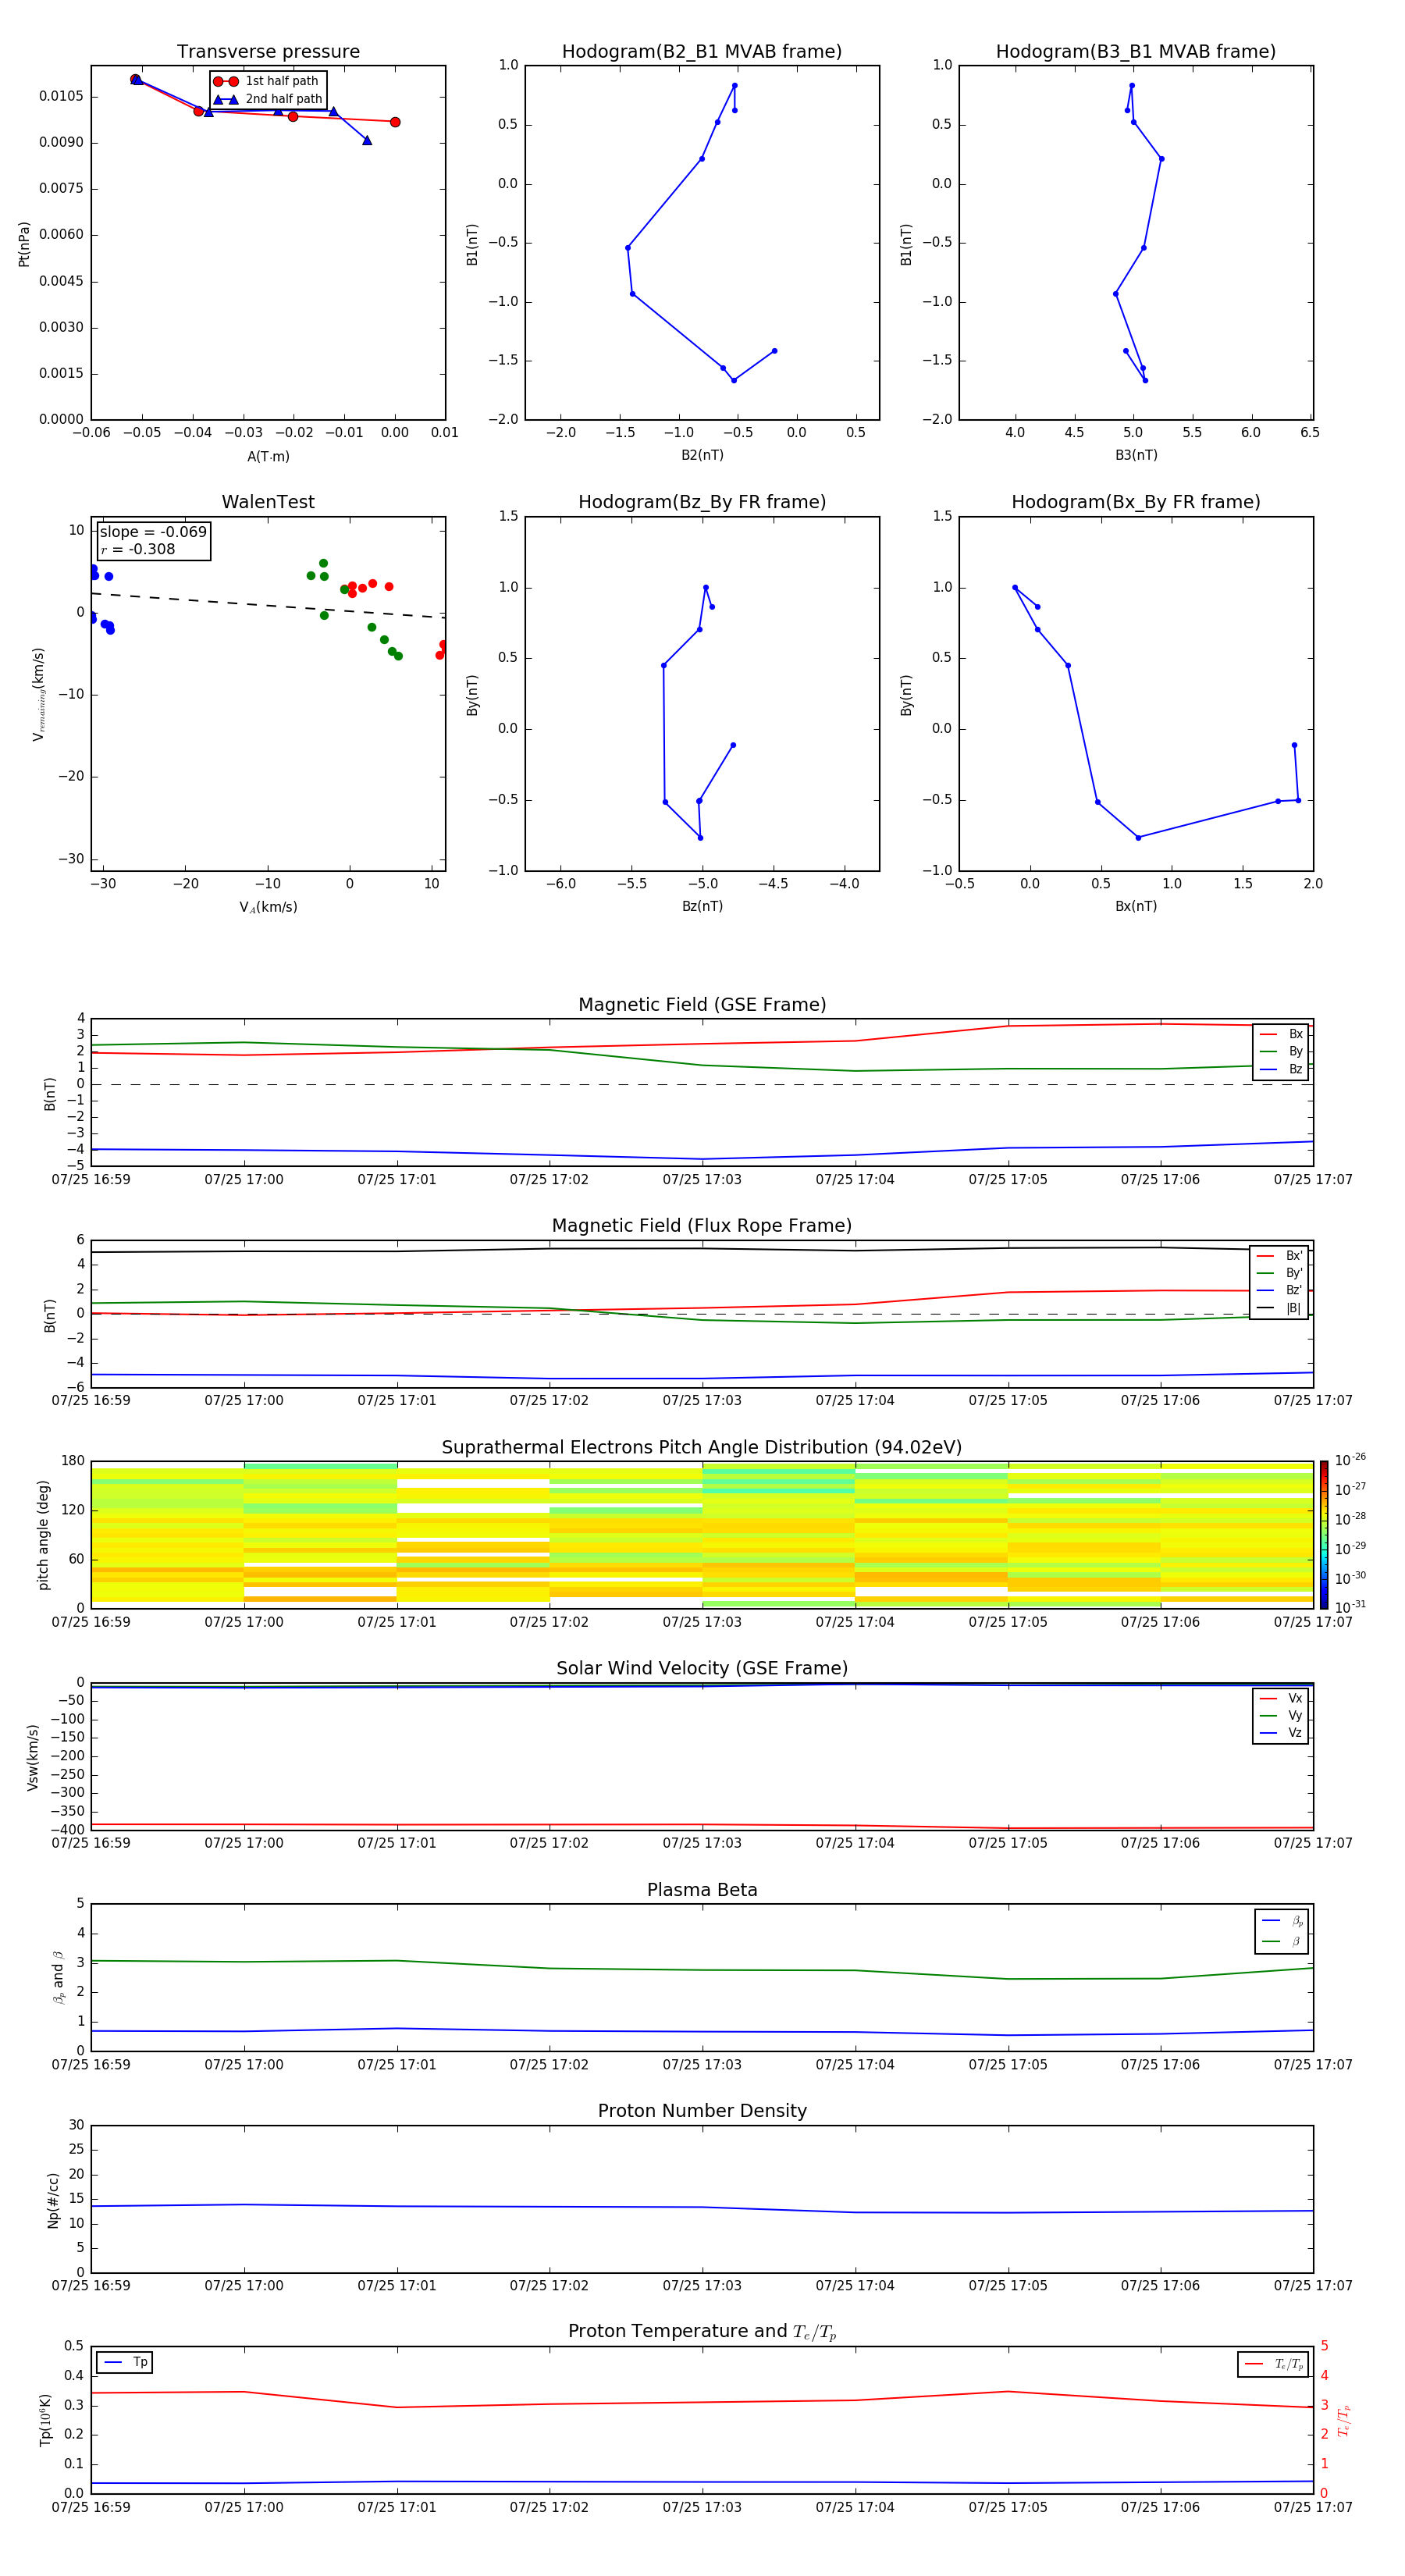The width and height of the screenshot is (1405, 2576).
Task: Click the Walen test "V_A(km/s)" axis label
Action: point(268,907)
